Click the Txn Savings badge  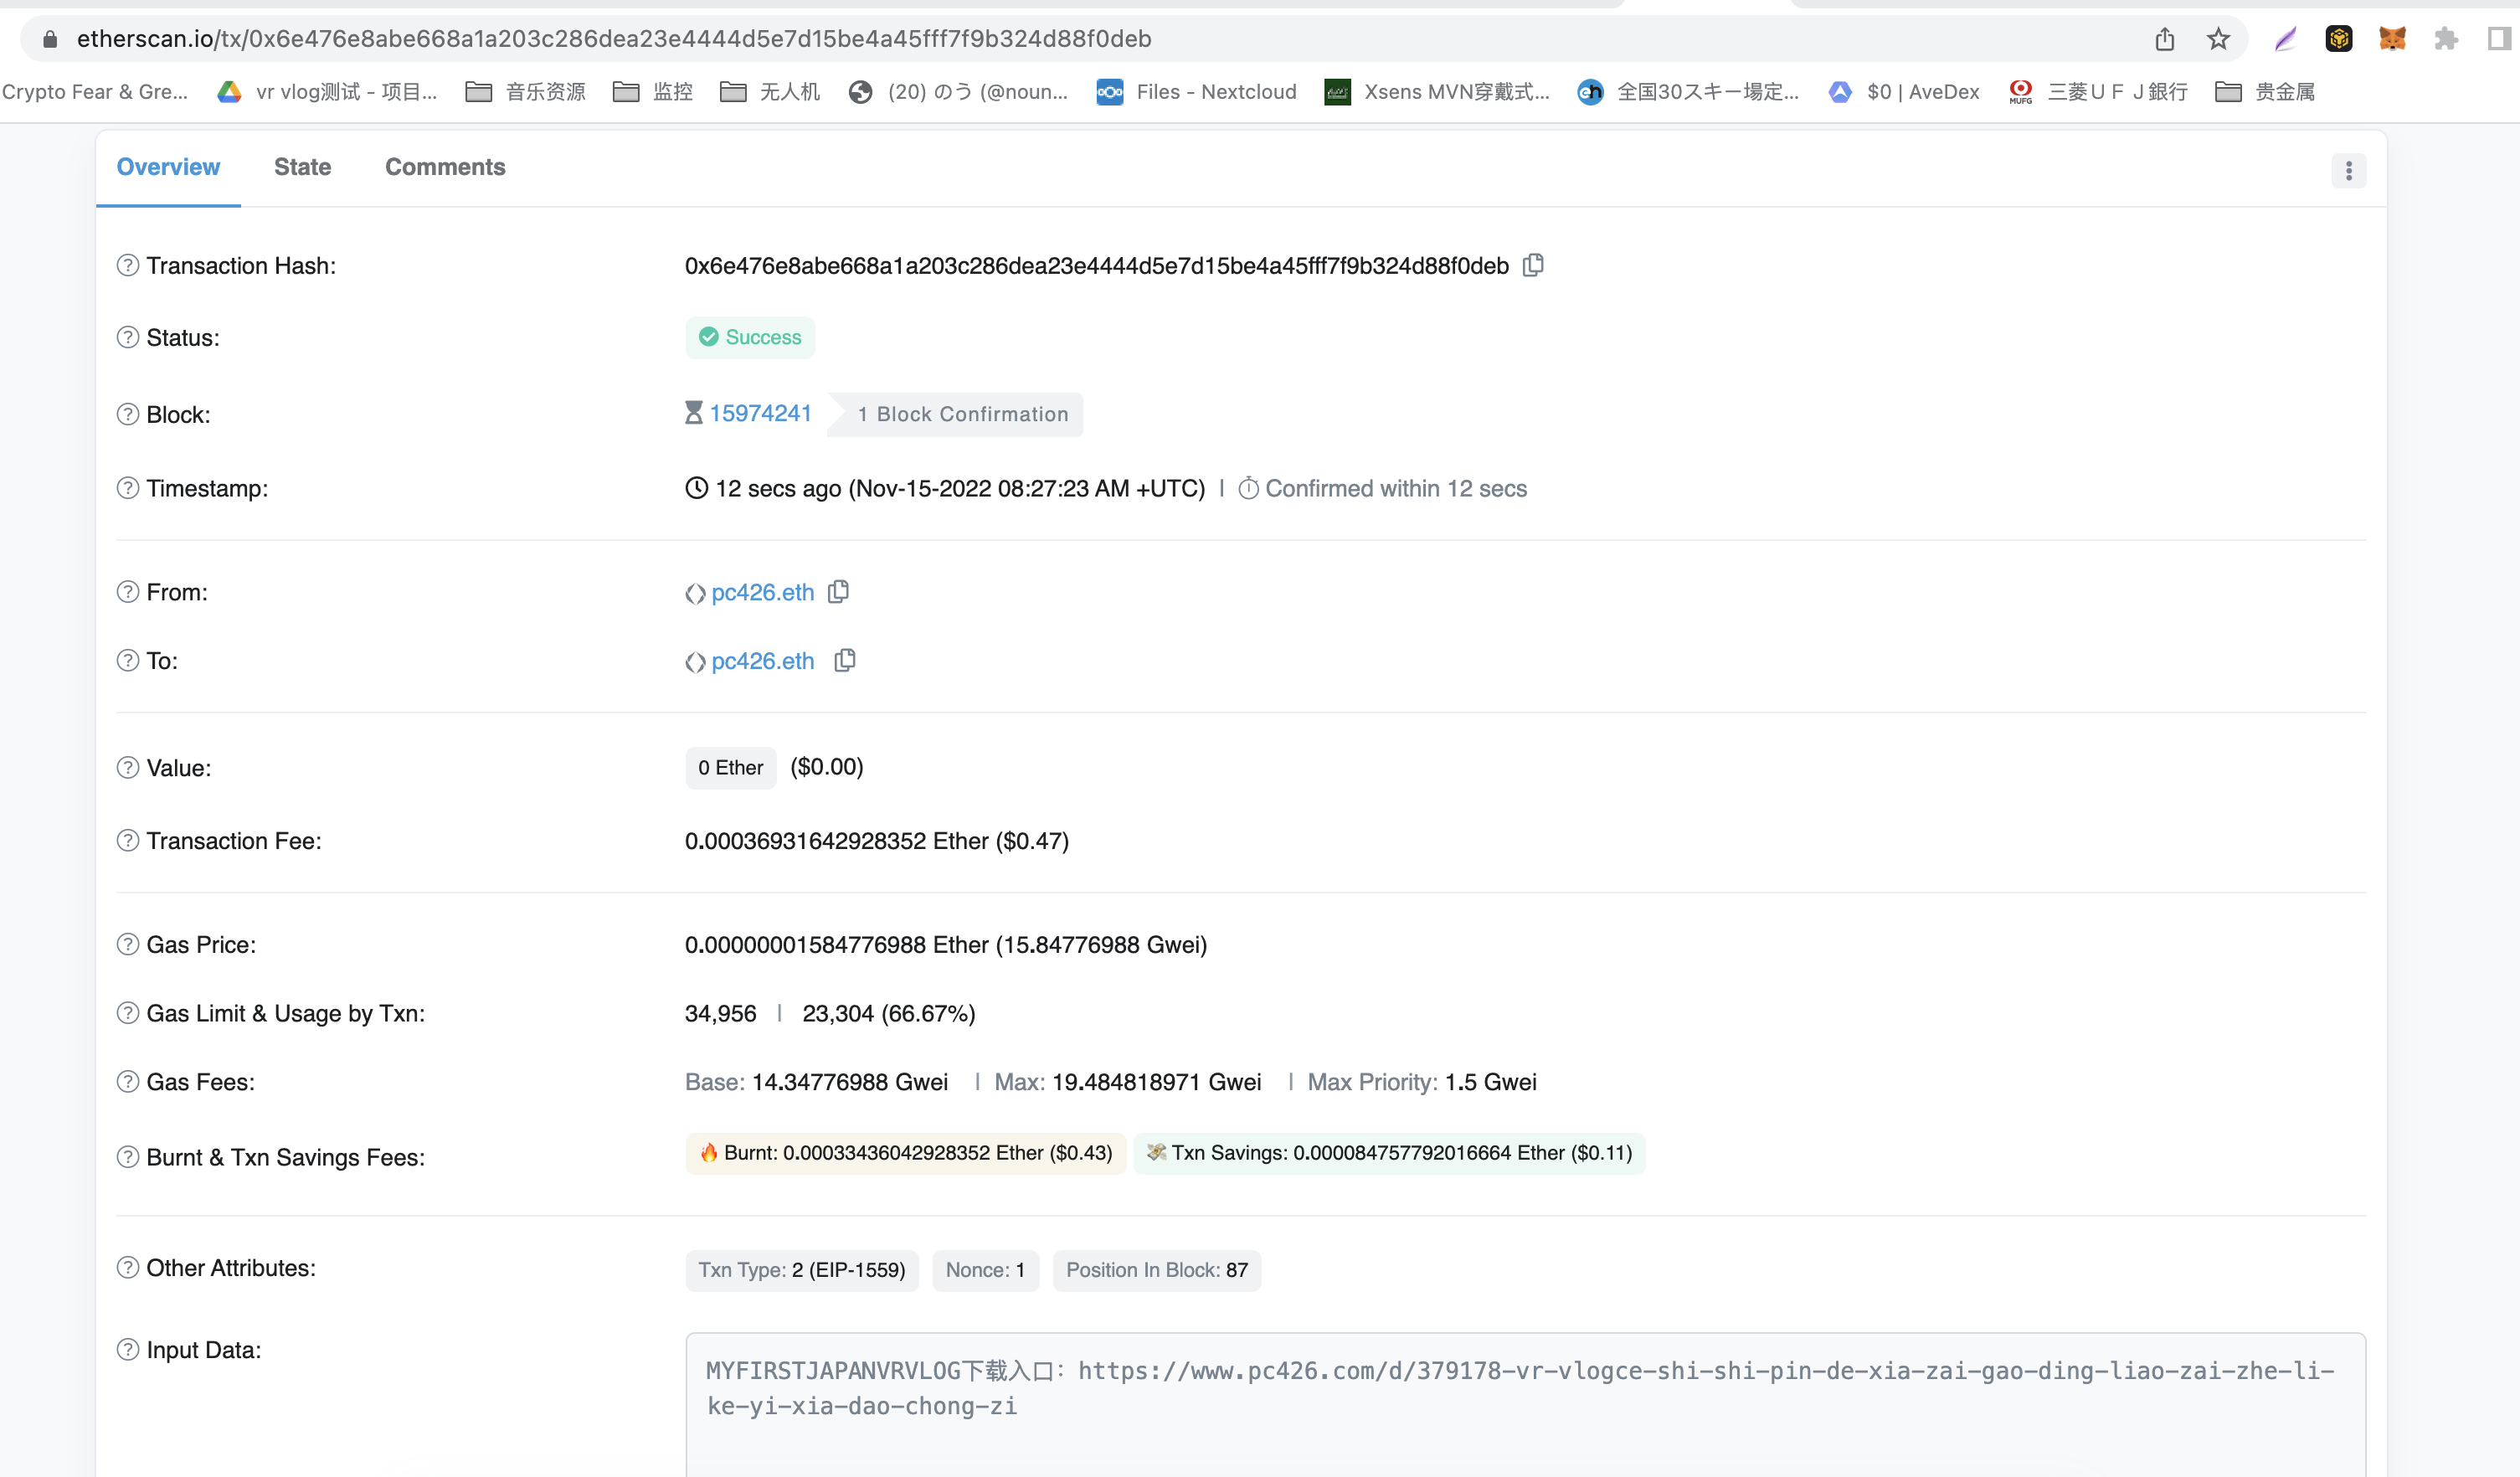pyautogui.click(x=1389, y=1153)
